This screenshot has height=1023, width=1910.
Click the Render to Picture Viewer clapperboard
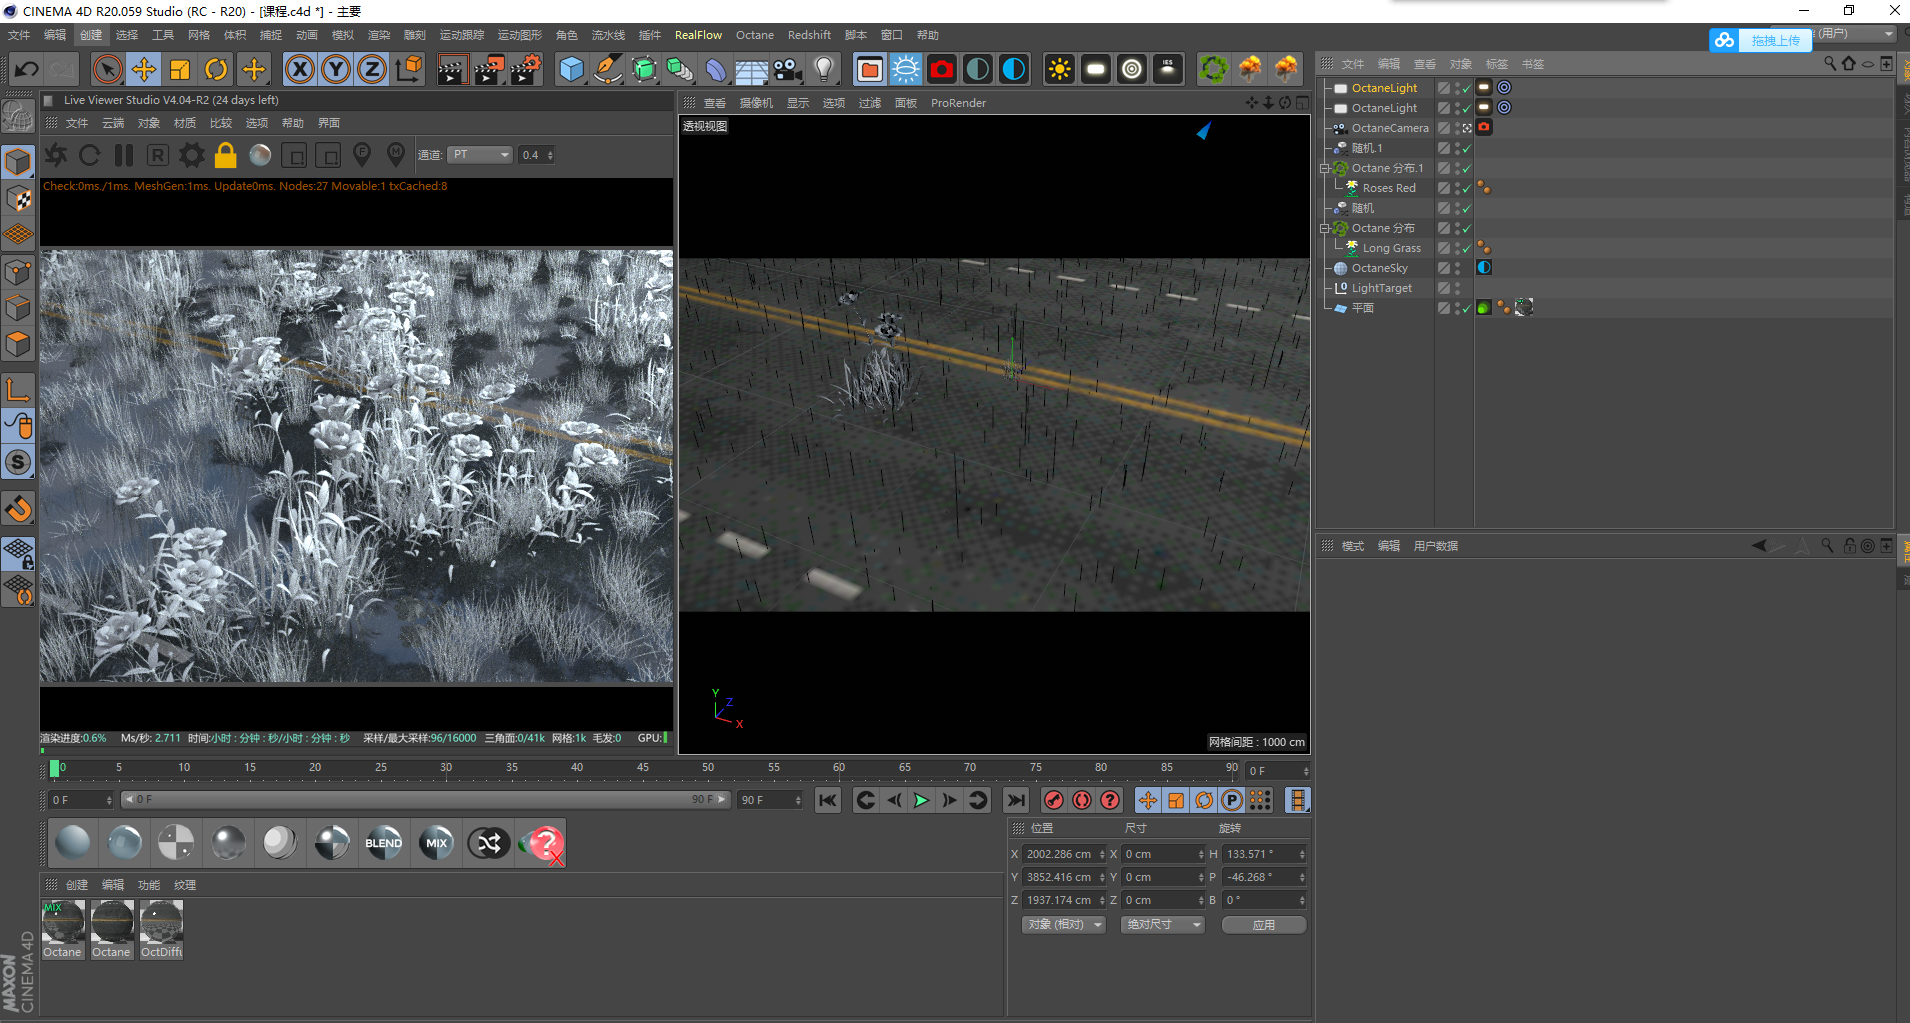coord(489,69)
